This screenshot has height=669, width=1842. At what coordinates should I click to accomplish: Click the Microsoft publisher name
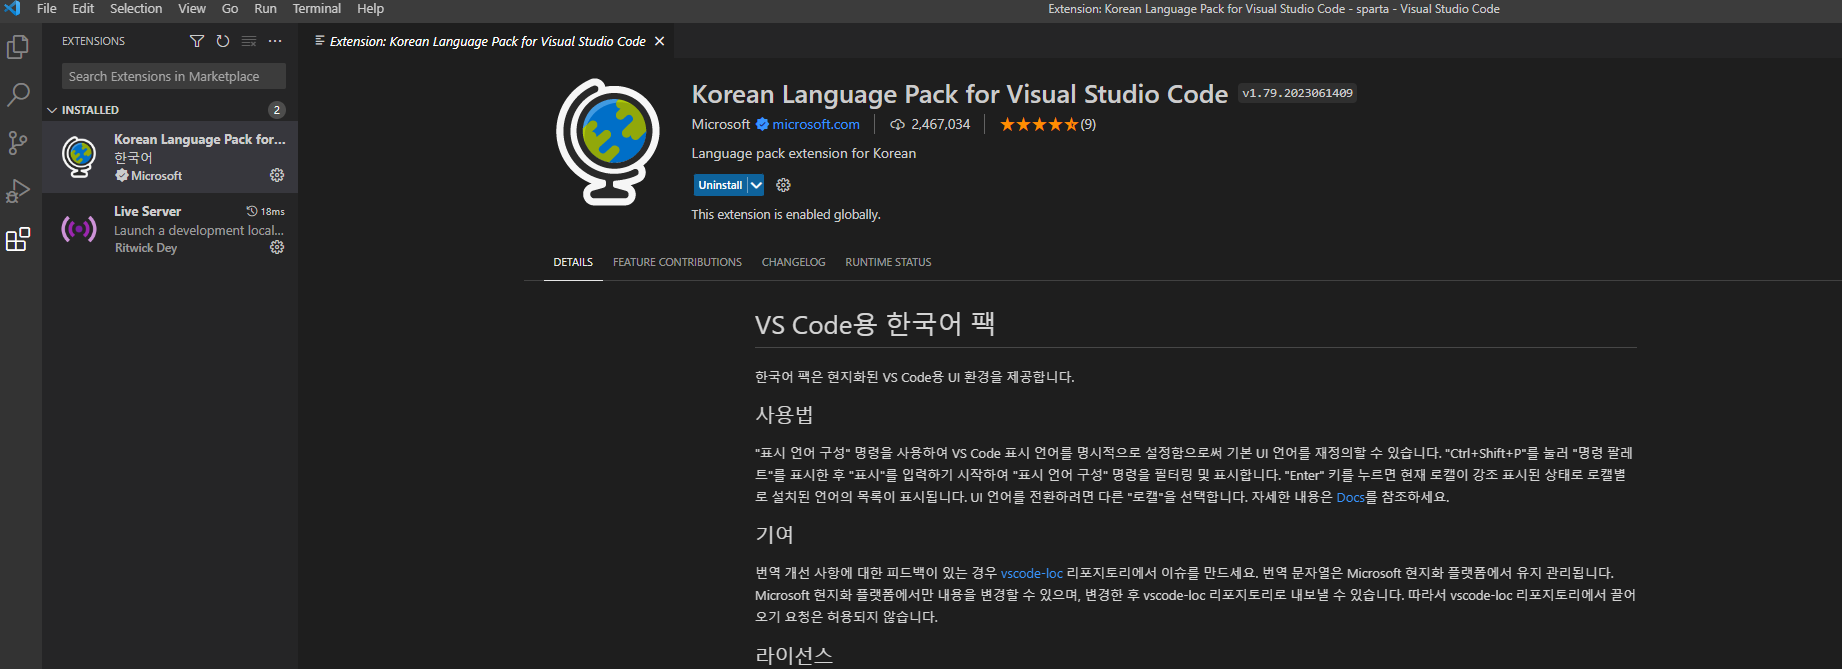(x=720, y=124)
